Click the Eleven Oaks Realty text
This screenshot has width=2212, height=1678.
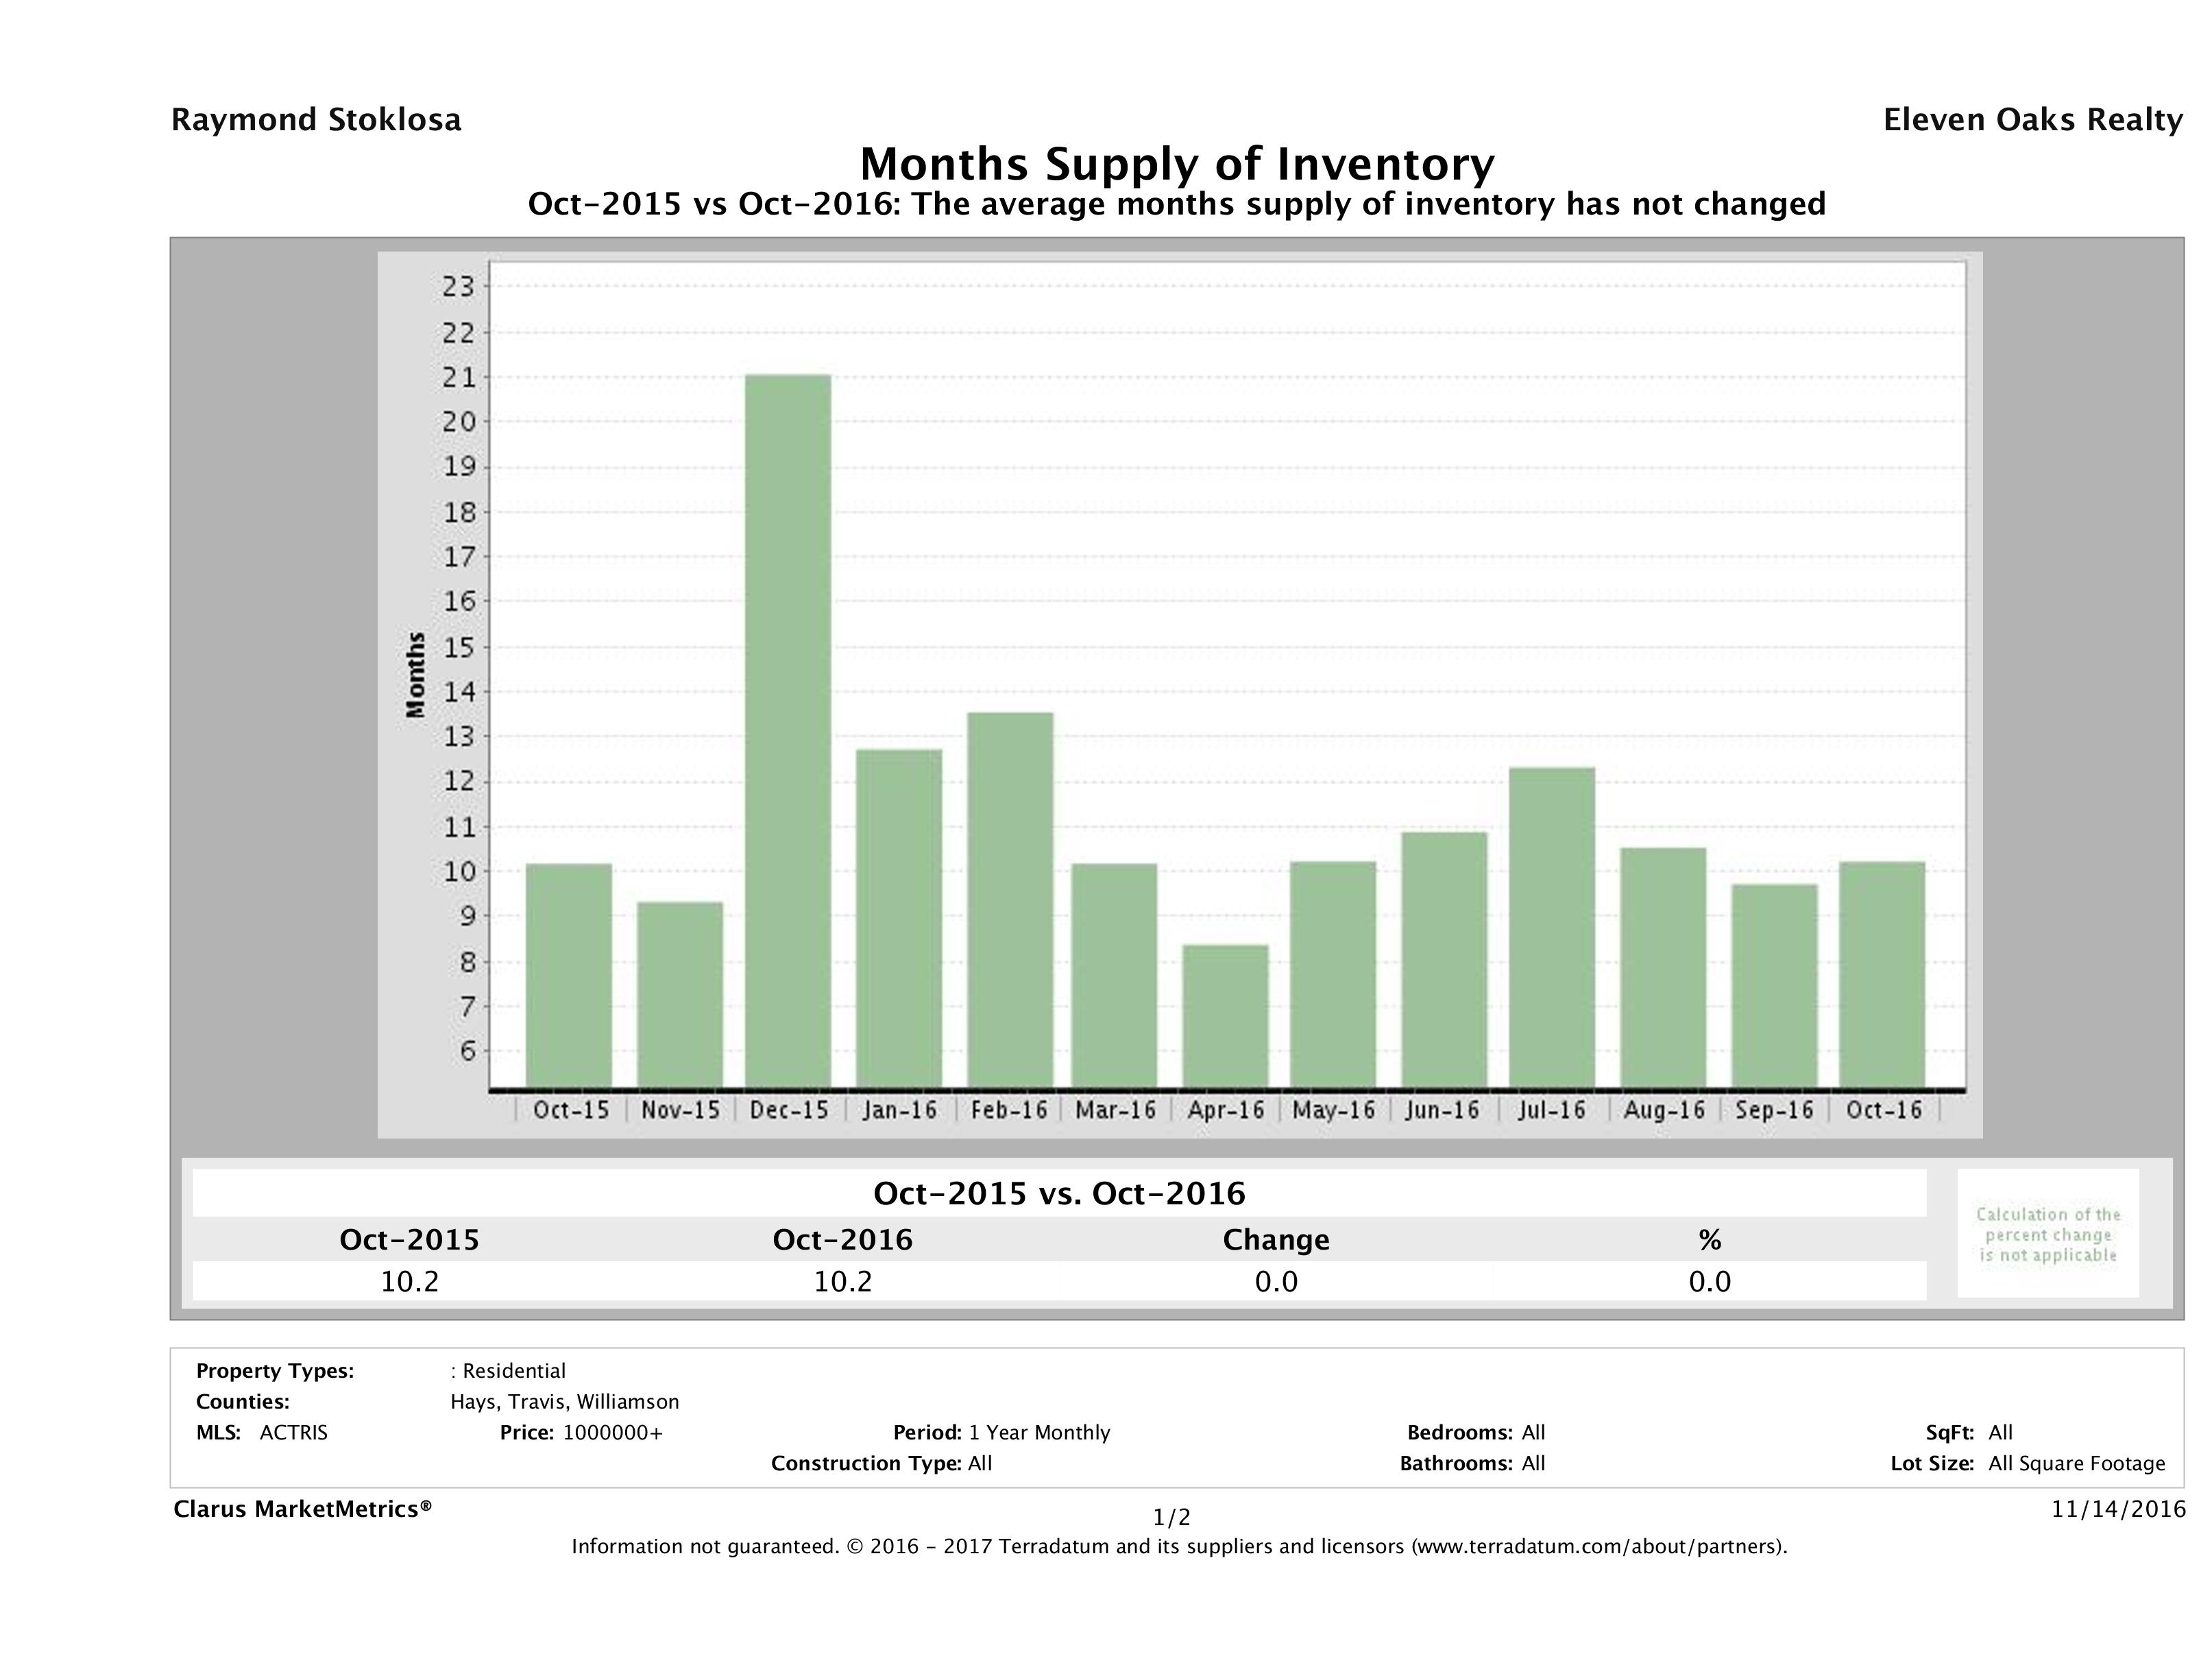(2032, 120)
